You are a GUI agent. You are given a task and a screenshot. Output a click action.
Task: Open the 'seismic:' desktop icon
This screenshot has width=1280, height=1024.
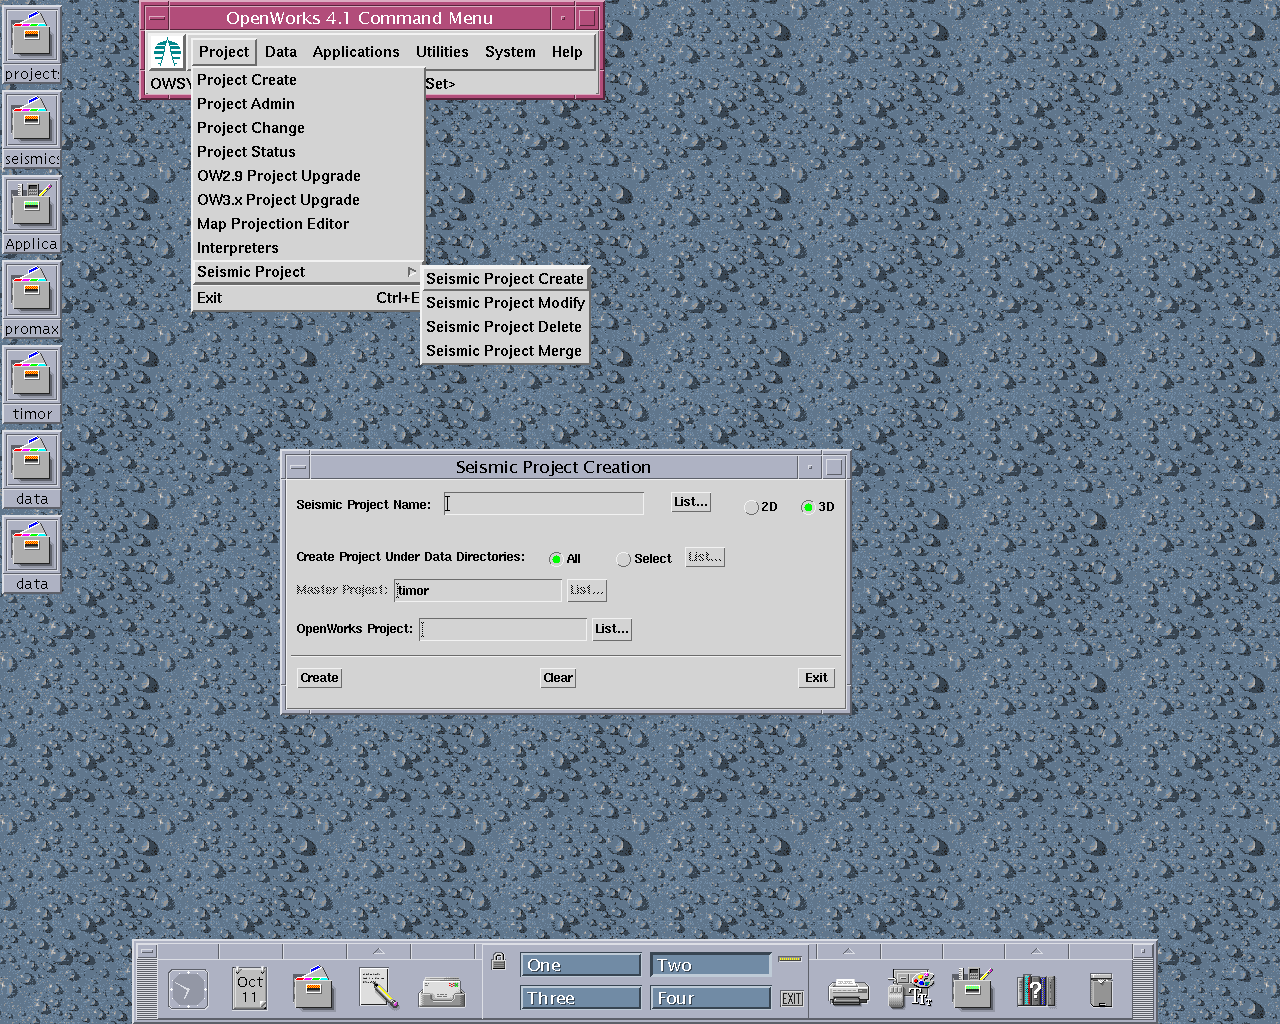[x=31, y=129]
